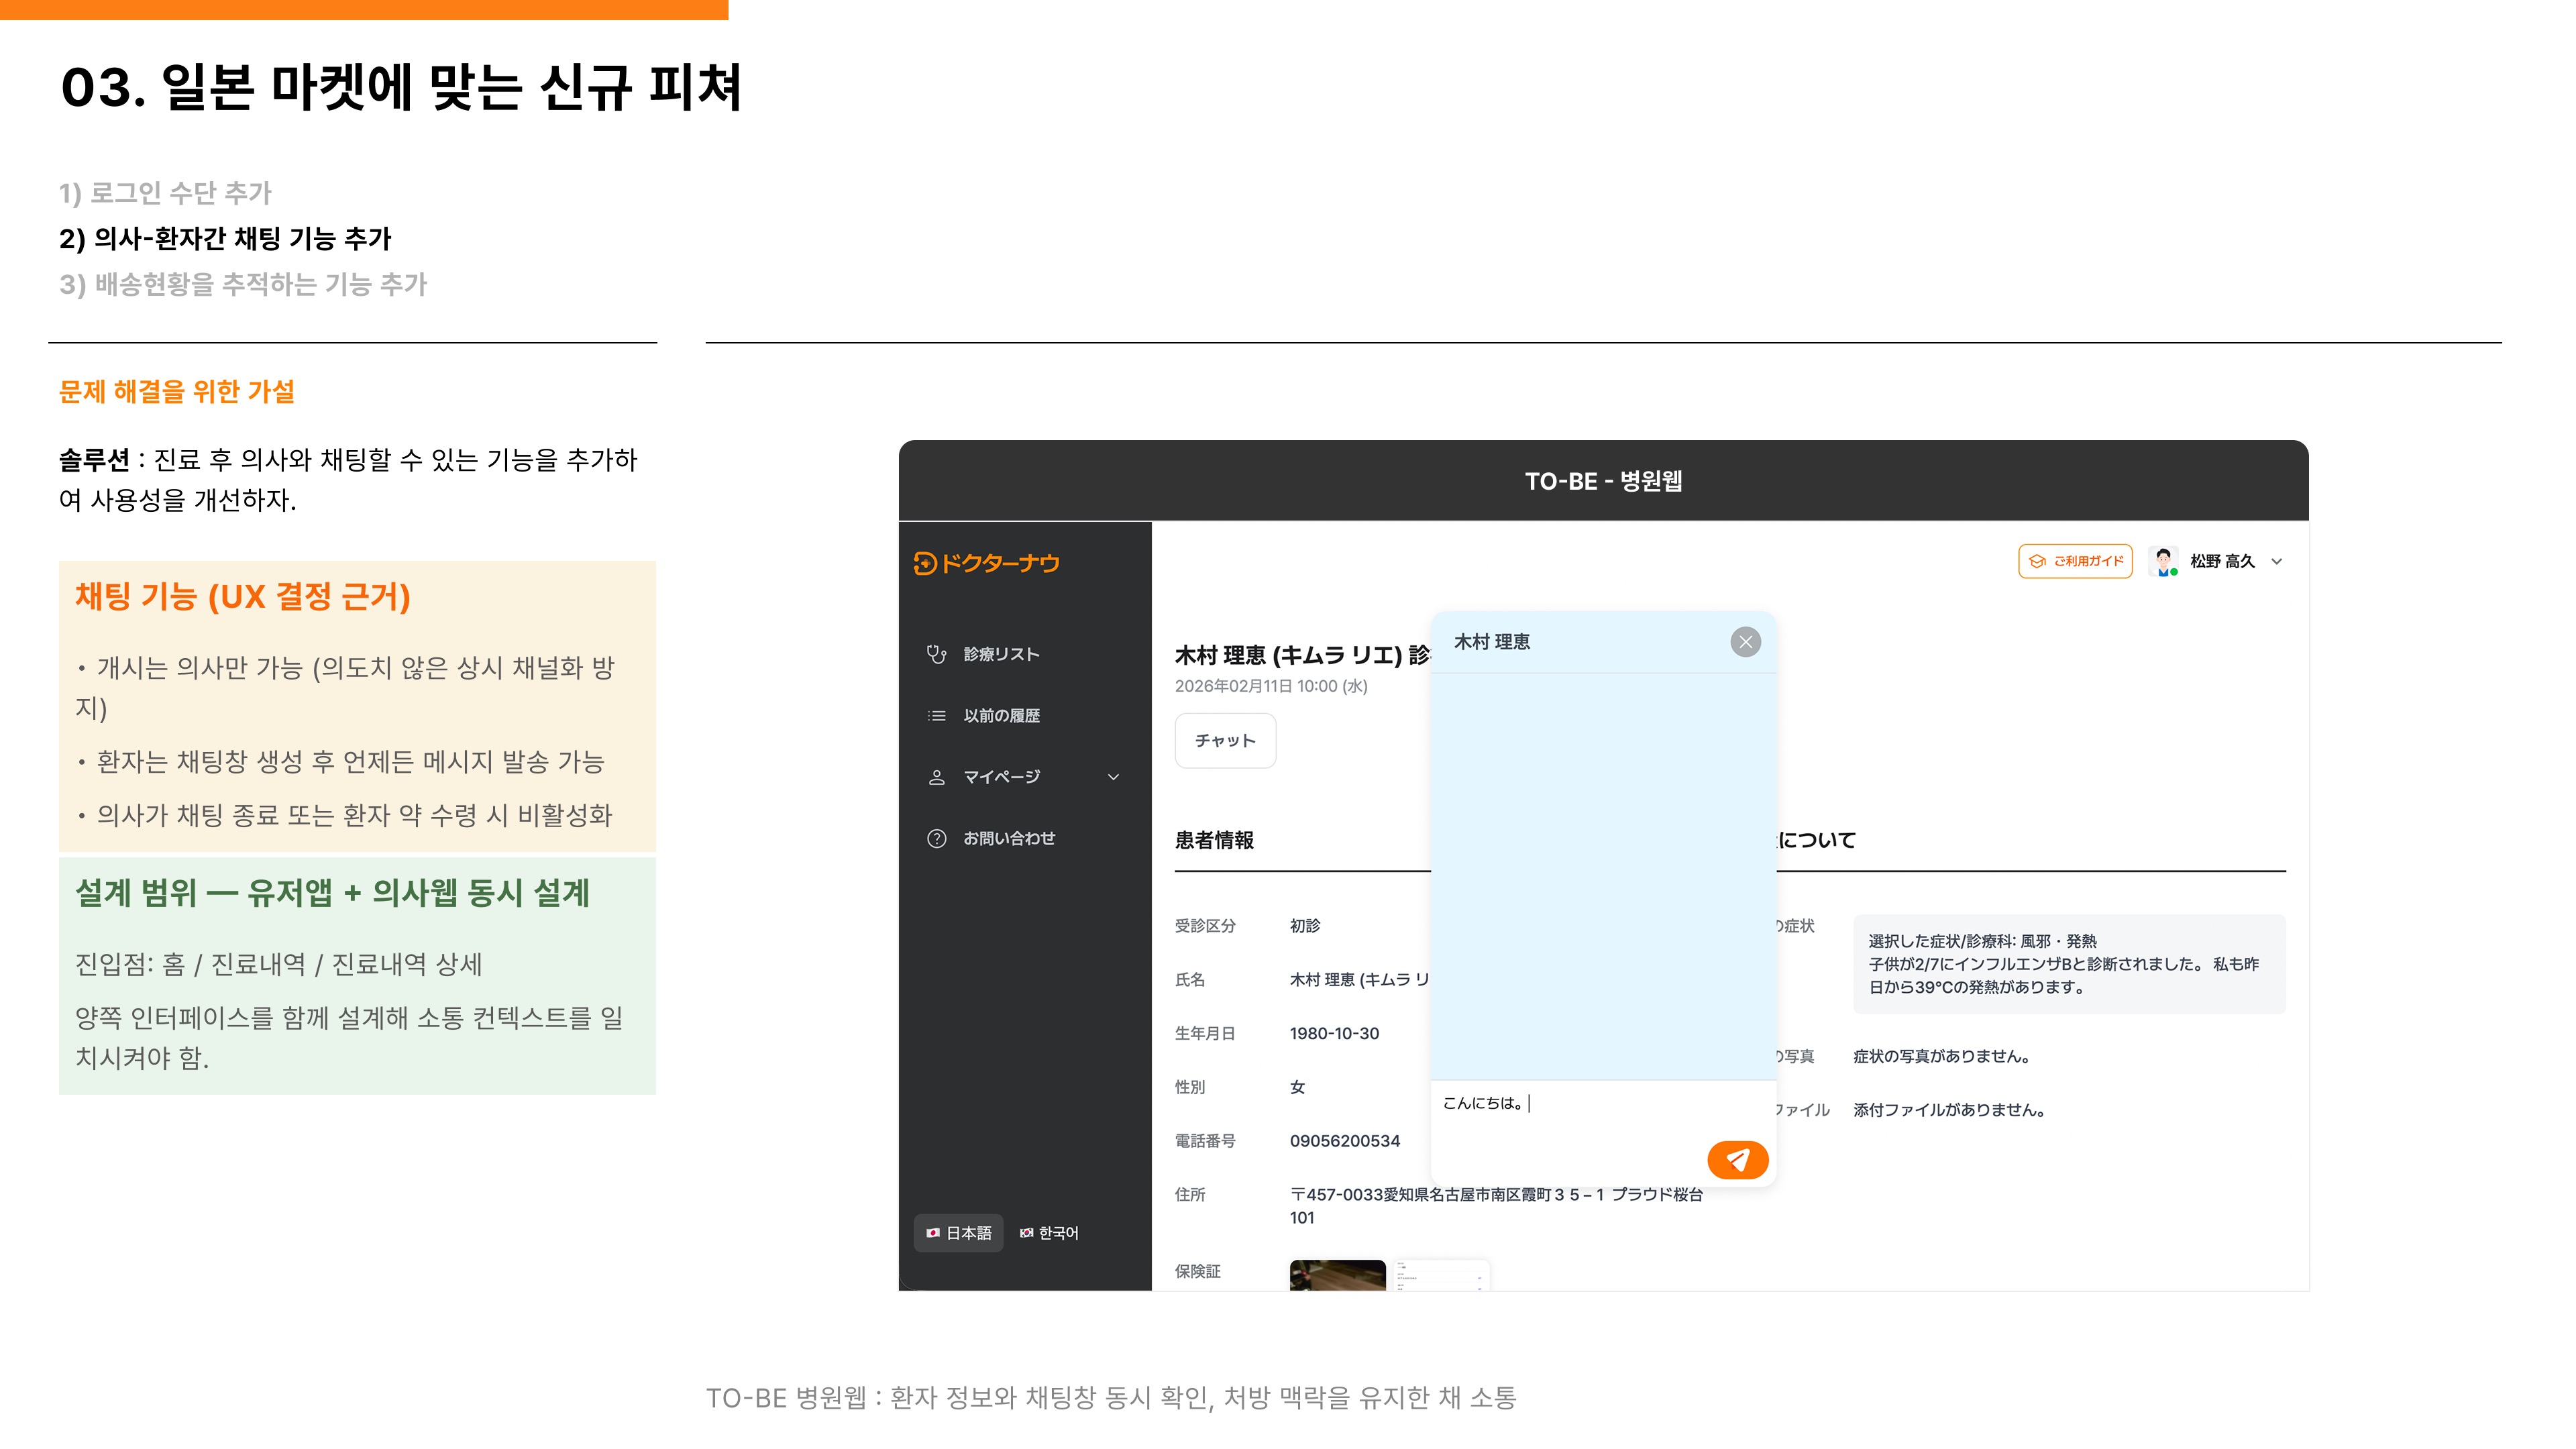
Task: Click the birth date 1980-10-30
Action: pyautogui.click(x=1334, y=1034)
